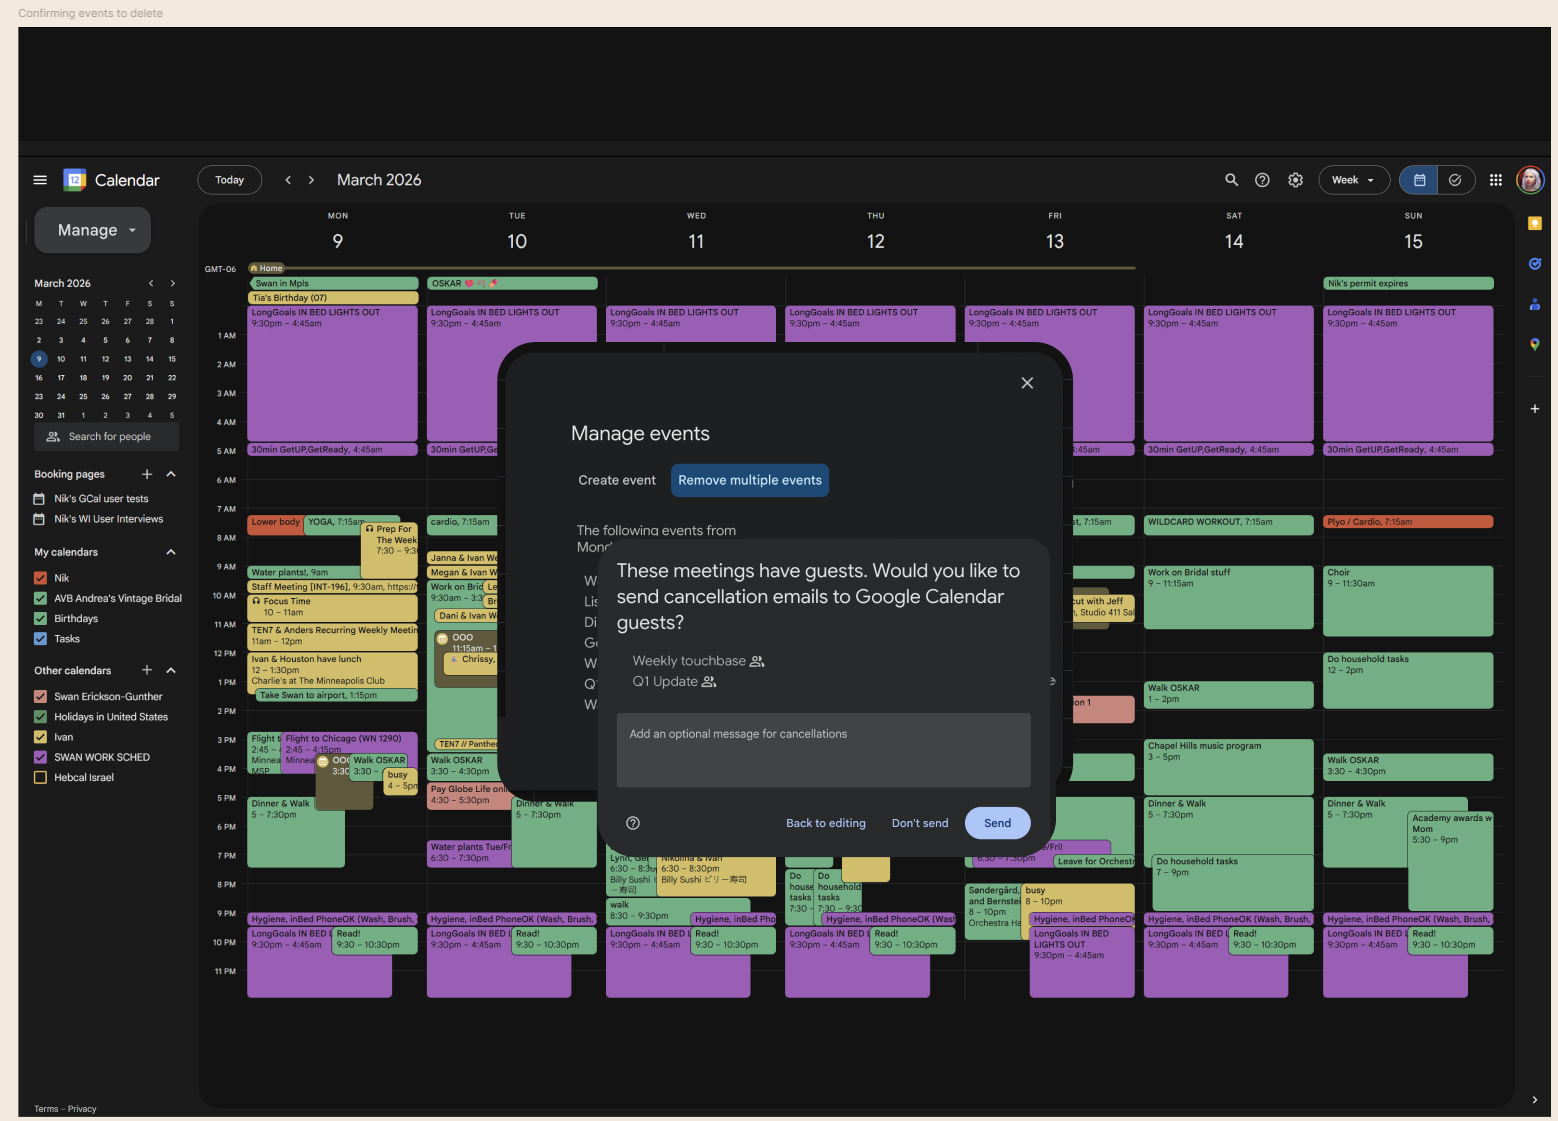Screen dimensions: 1558x1121
Task: Open Nik's GCal user tests booking page
Action: [x=101, y=499]
